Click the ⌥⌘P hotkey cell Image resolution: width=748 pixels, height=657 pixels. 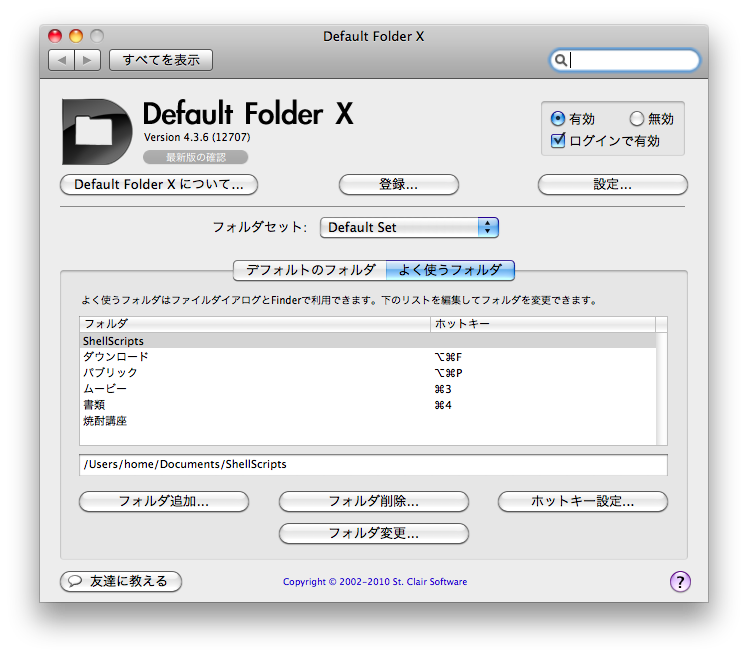(448, 373)
